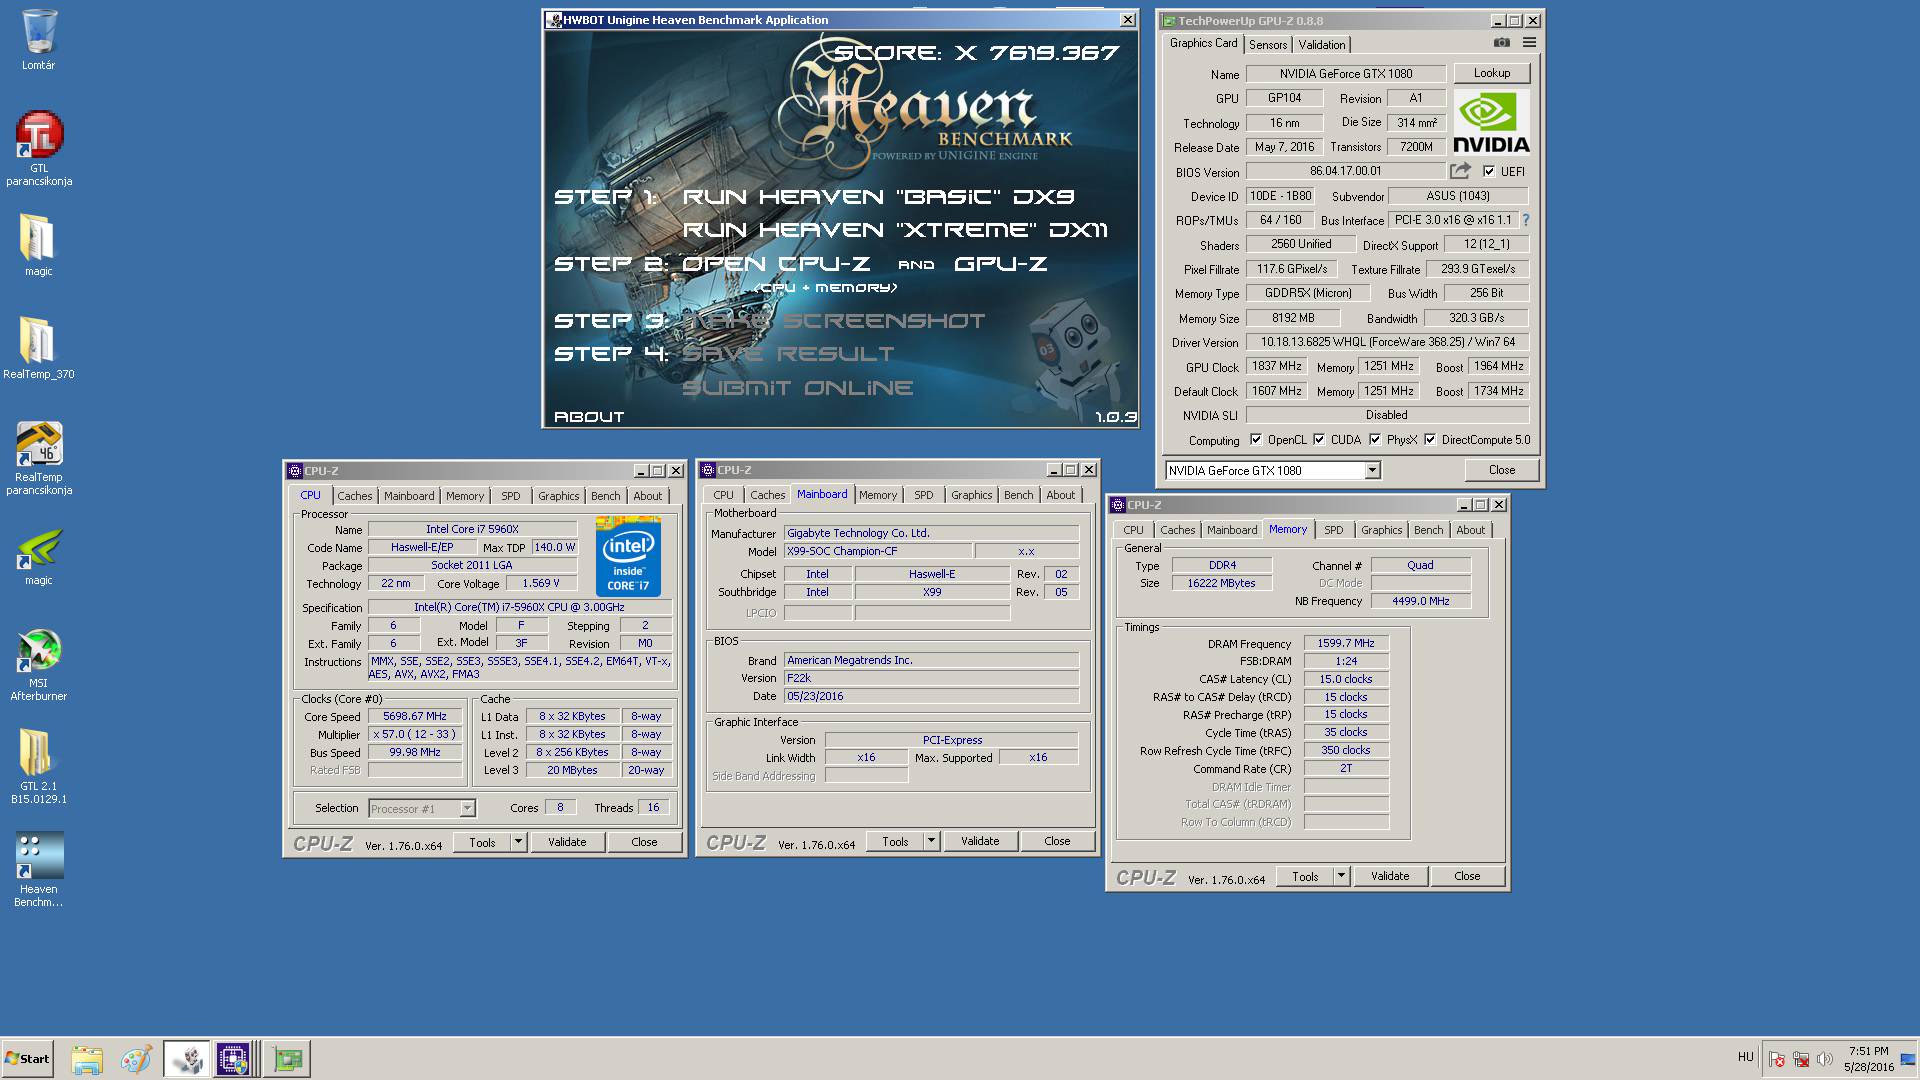Toggle the DirectCompute 5.0 checkbox
The height and width of the screenshot is (1080, 1920).
click(1430, 440)
